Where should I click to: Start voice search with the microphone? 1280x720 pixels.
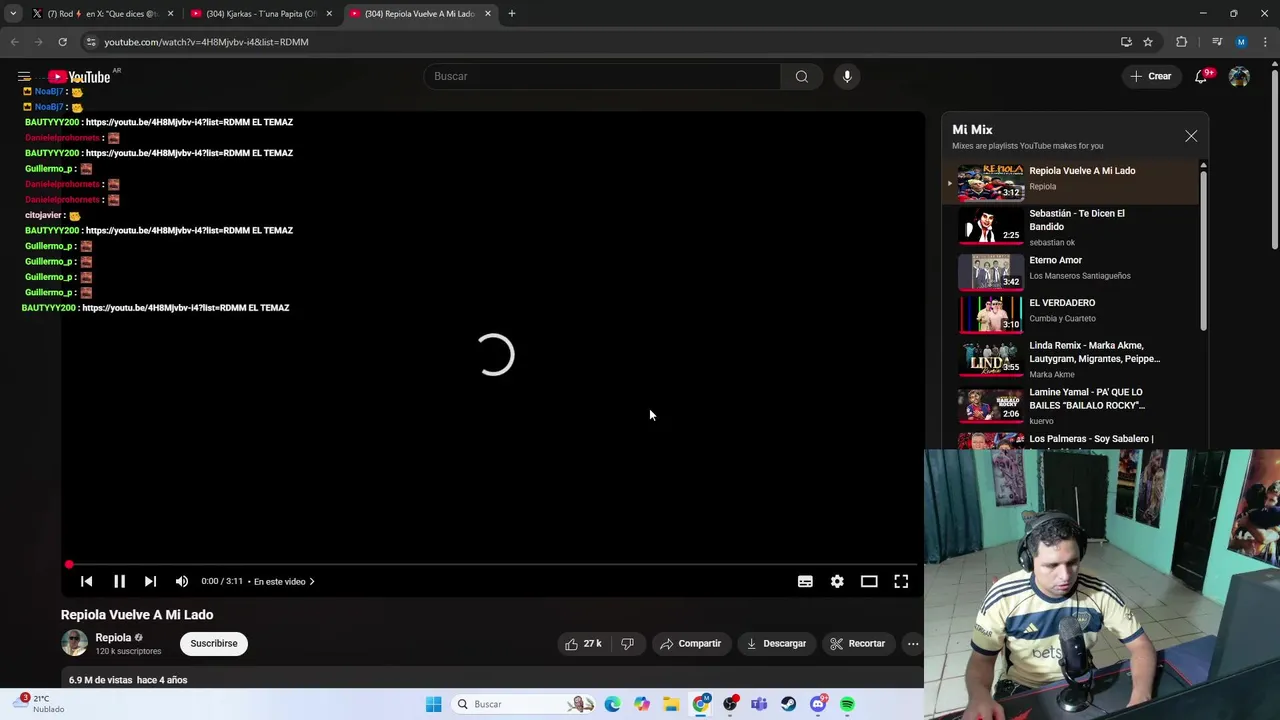click(x=847, y=76)
